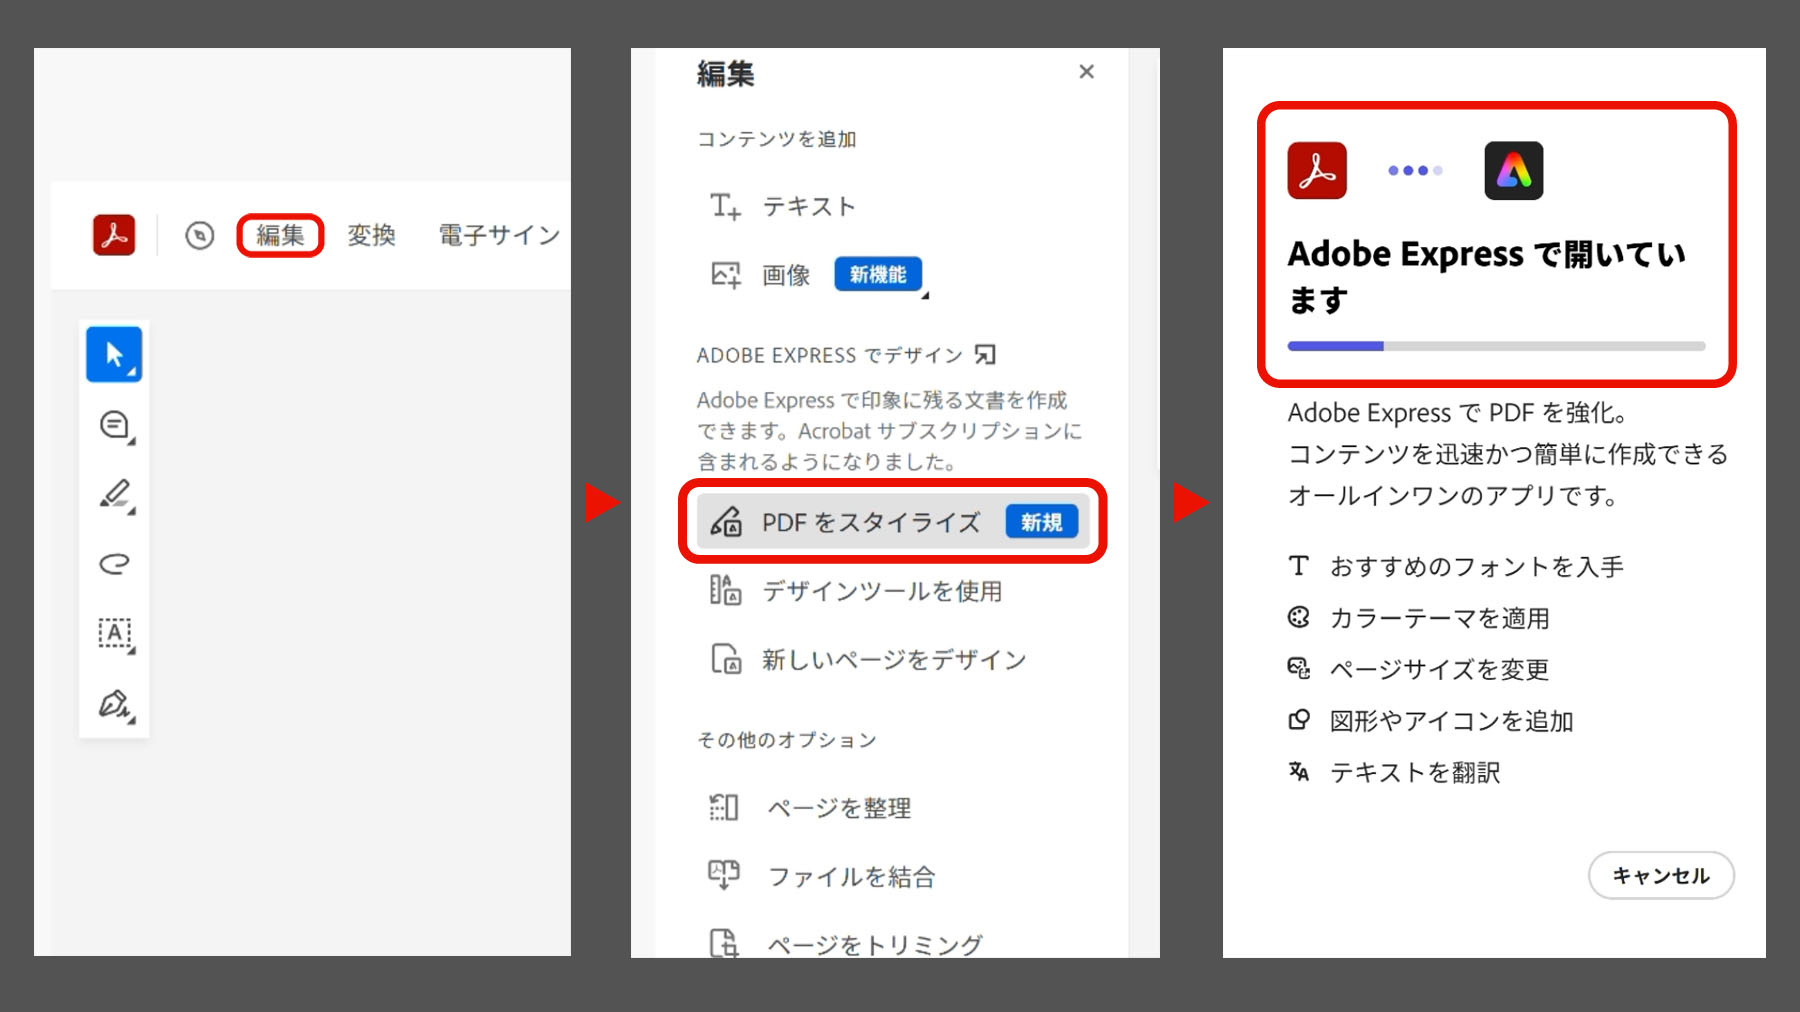Select the text box tool
The width and height of the screenshot is (1800, 1012).
pyautogui.click(x=115, y=633)
